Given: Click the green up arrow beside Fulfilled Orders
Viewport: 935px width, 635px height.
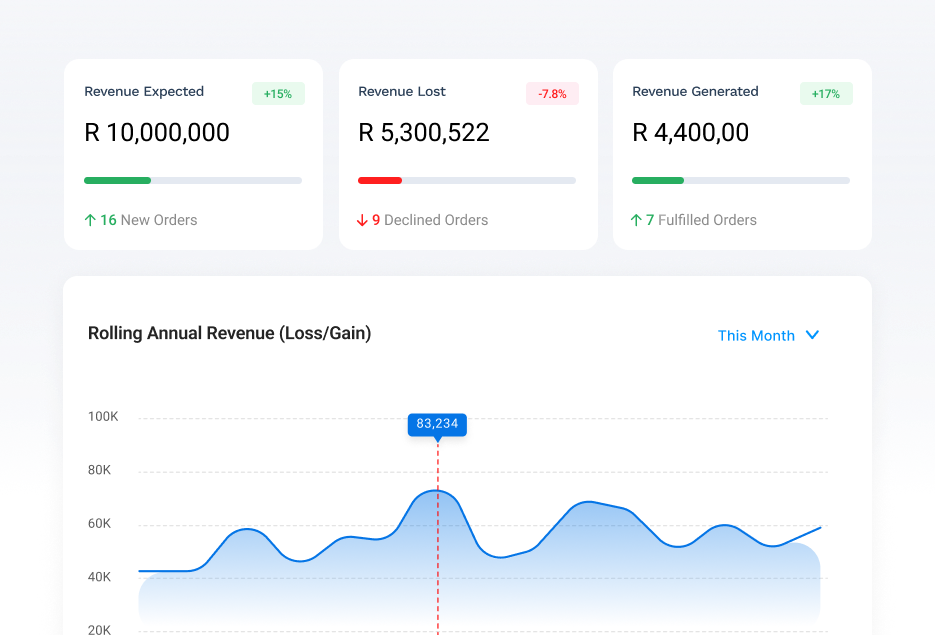Looking at the screenshot, I should click(636, 220).
